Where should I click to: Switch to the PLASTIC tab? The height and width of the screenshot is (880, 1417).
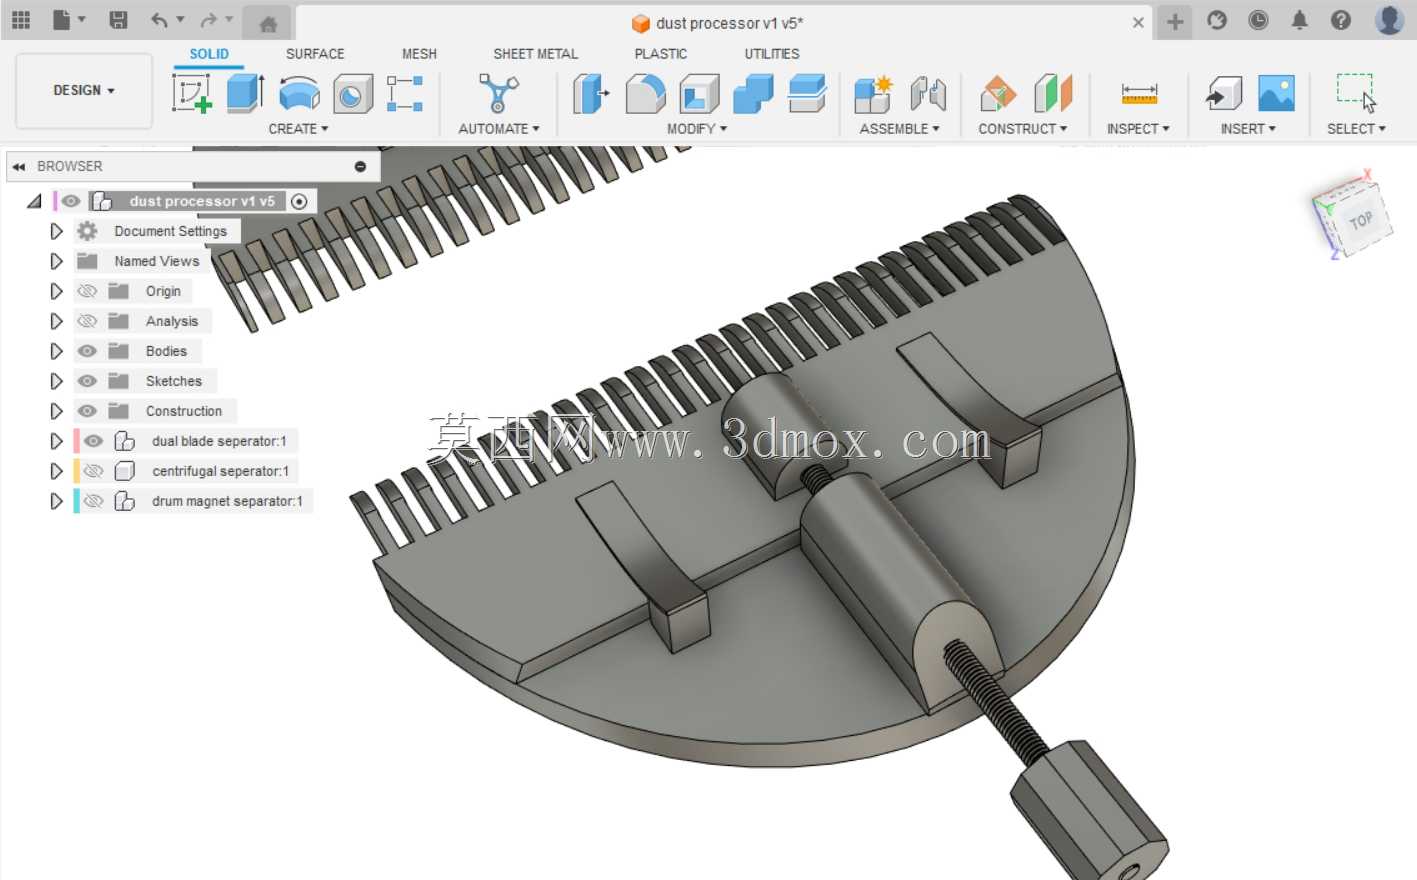(660, 54)
